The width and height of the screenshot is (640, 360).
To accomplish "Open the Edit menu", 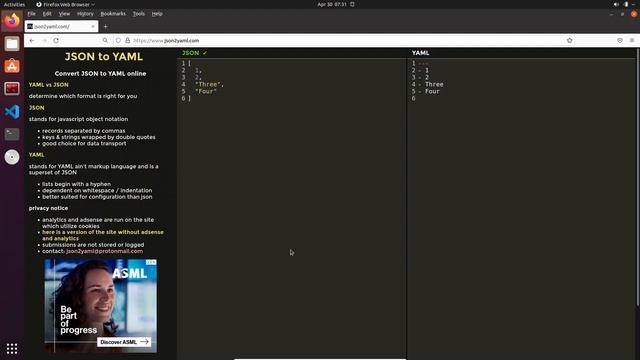I will (47, 14).
